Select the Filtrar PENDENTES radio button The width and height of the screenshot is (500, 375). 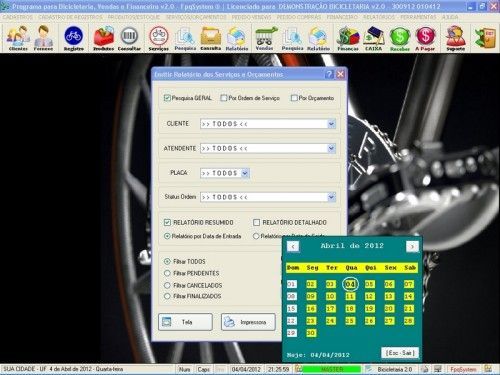(167, 273)
